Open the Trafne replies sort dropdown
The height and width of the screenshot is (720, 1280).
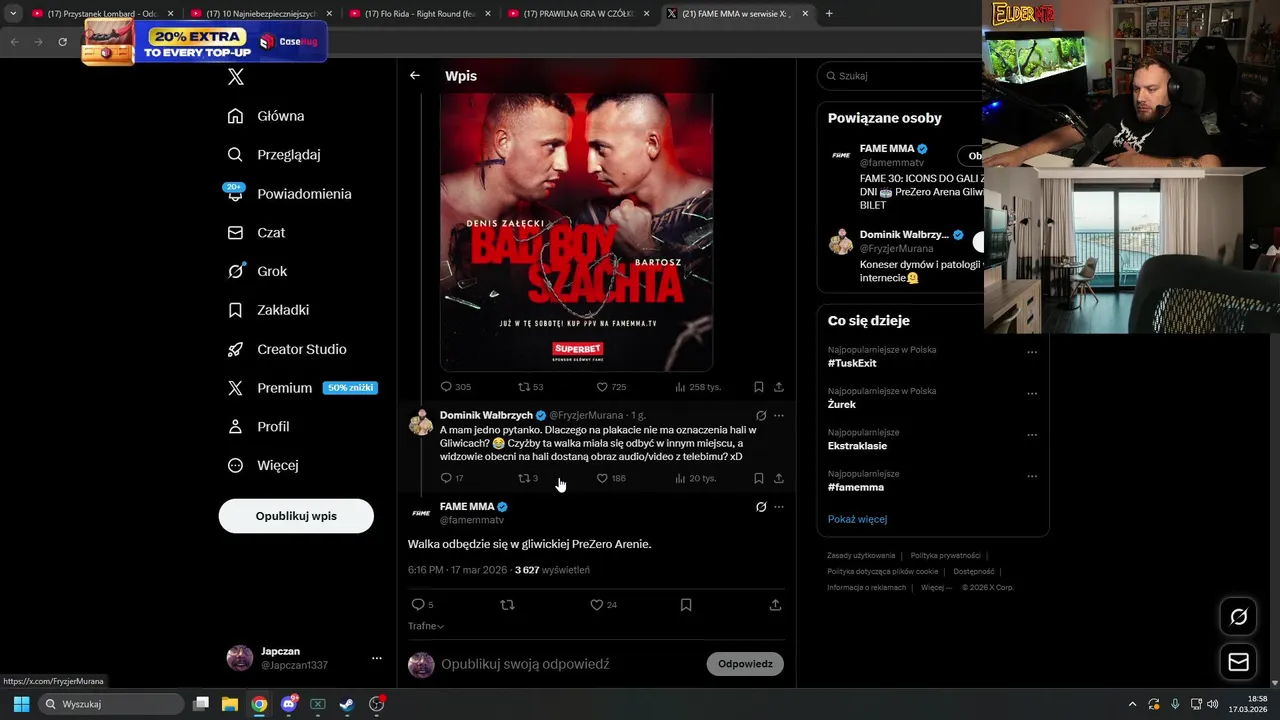point(426,626)
